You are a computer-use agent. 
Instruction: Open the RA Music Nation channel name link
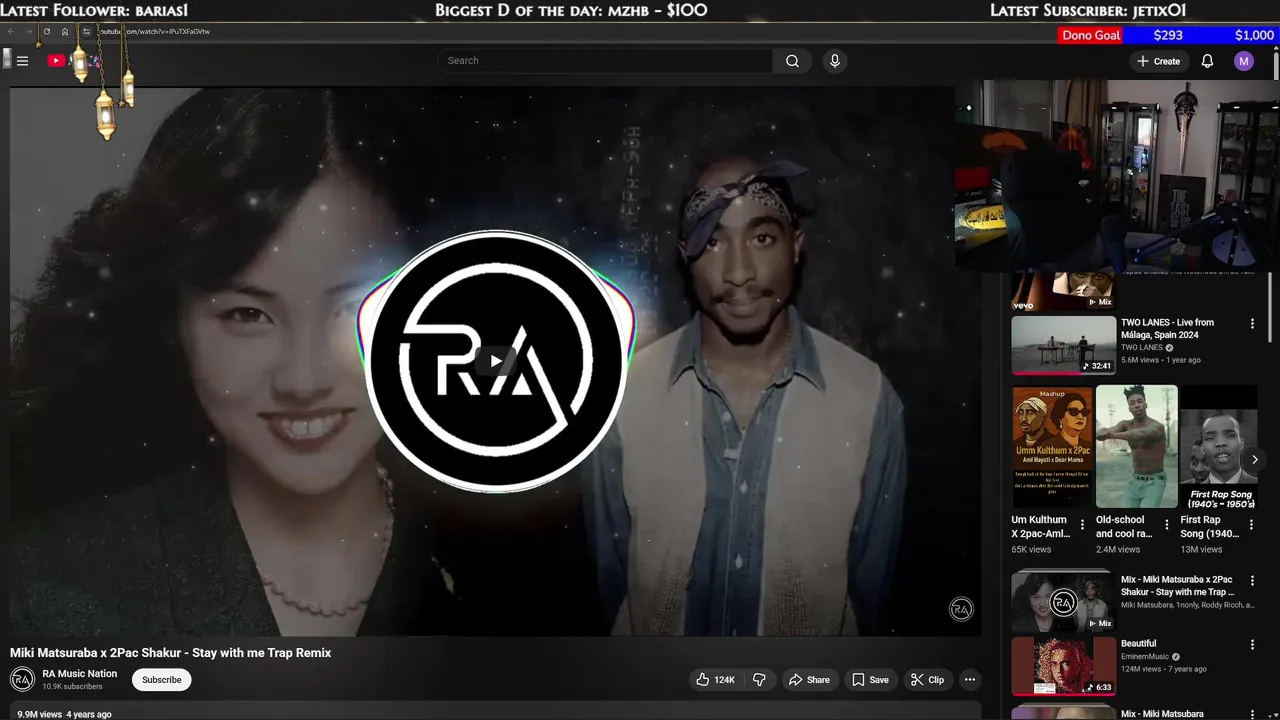coord(80,674)
